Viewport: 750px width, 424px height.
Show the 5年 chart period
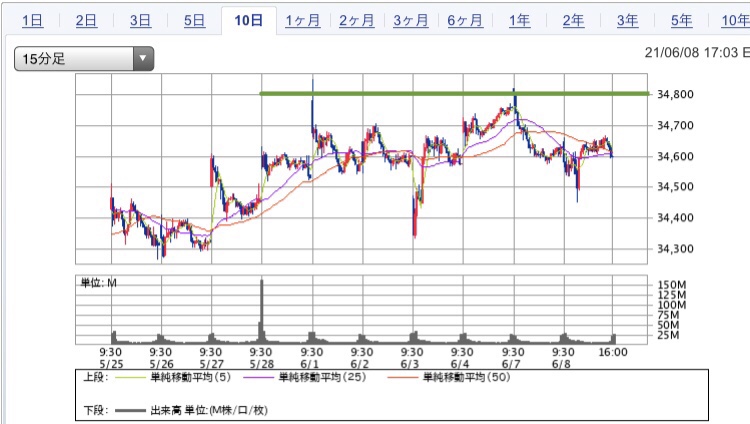coord(681,21)
